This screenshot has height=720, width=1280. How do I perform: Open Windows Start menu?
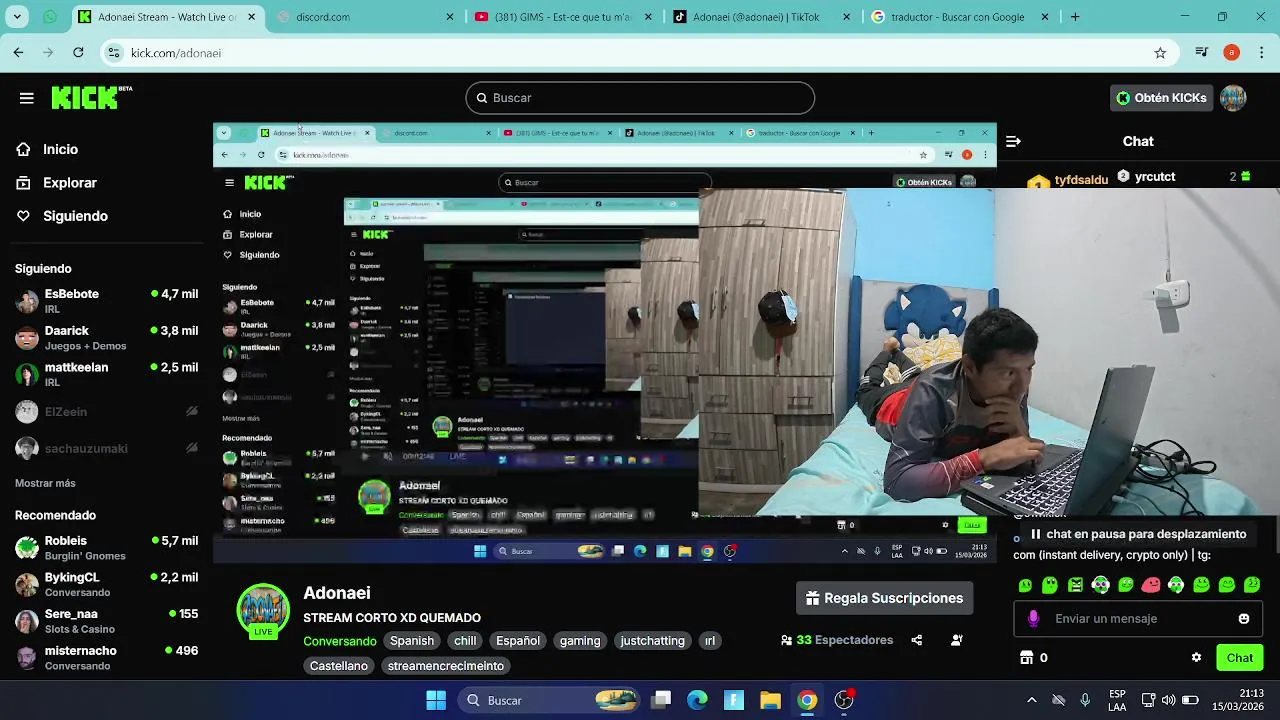(x=436, y=700)
